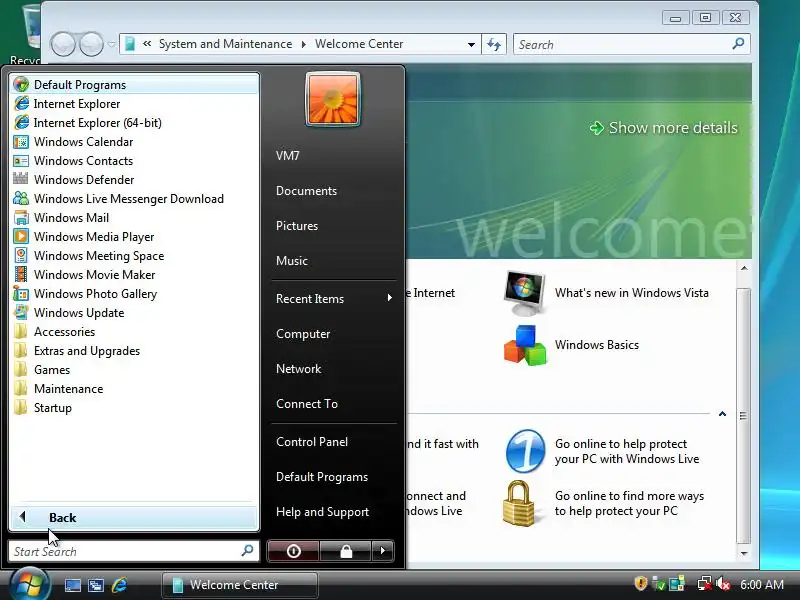
Task: Open Help and Support
Action: click(x=322, y=512)
